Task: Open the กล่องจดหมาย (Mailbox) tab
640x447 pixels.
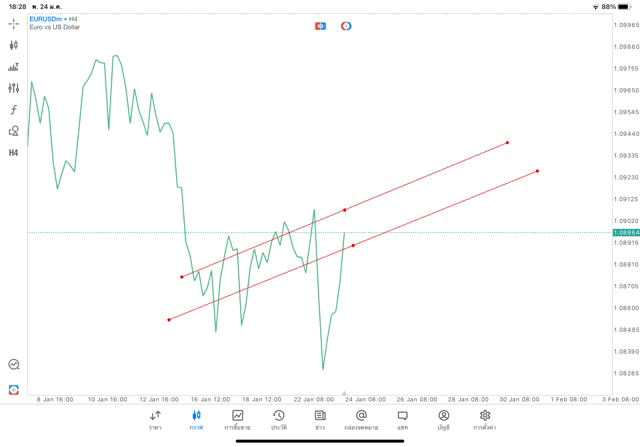Action: tap(361, 419)
